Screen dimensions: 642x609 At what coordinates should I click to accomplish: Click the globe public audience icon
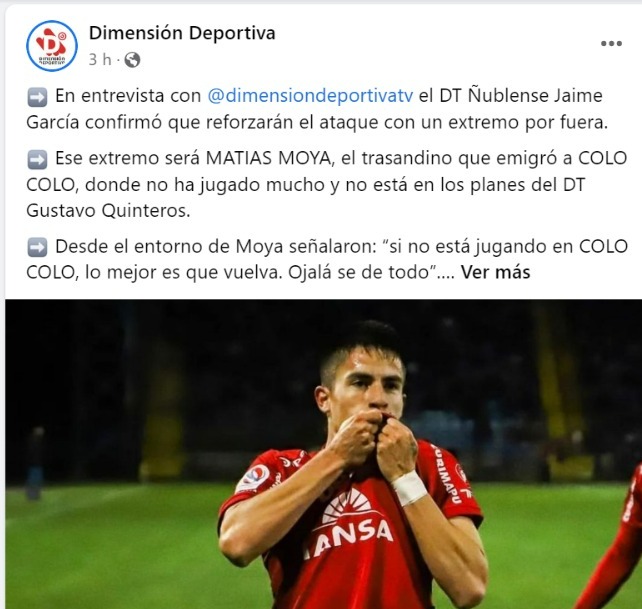[132, 60]
